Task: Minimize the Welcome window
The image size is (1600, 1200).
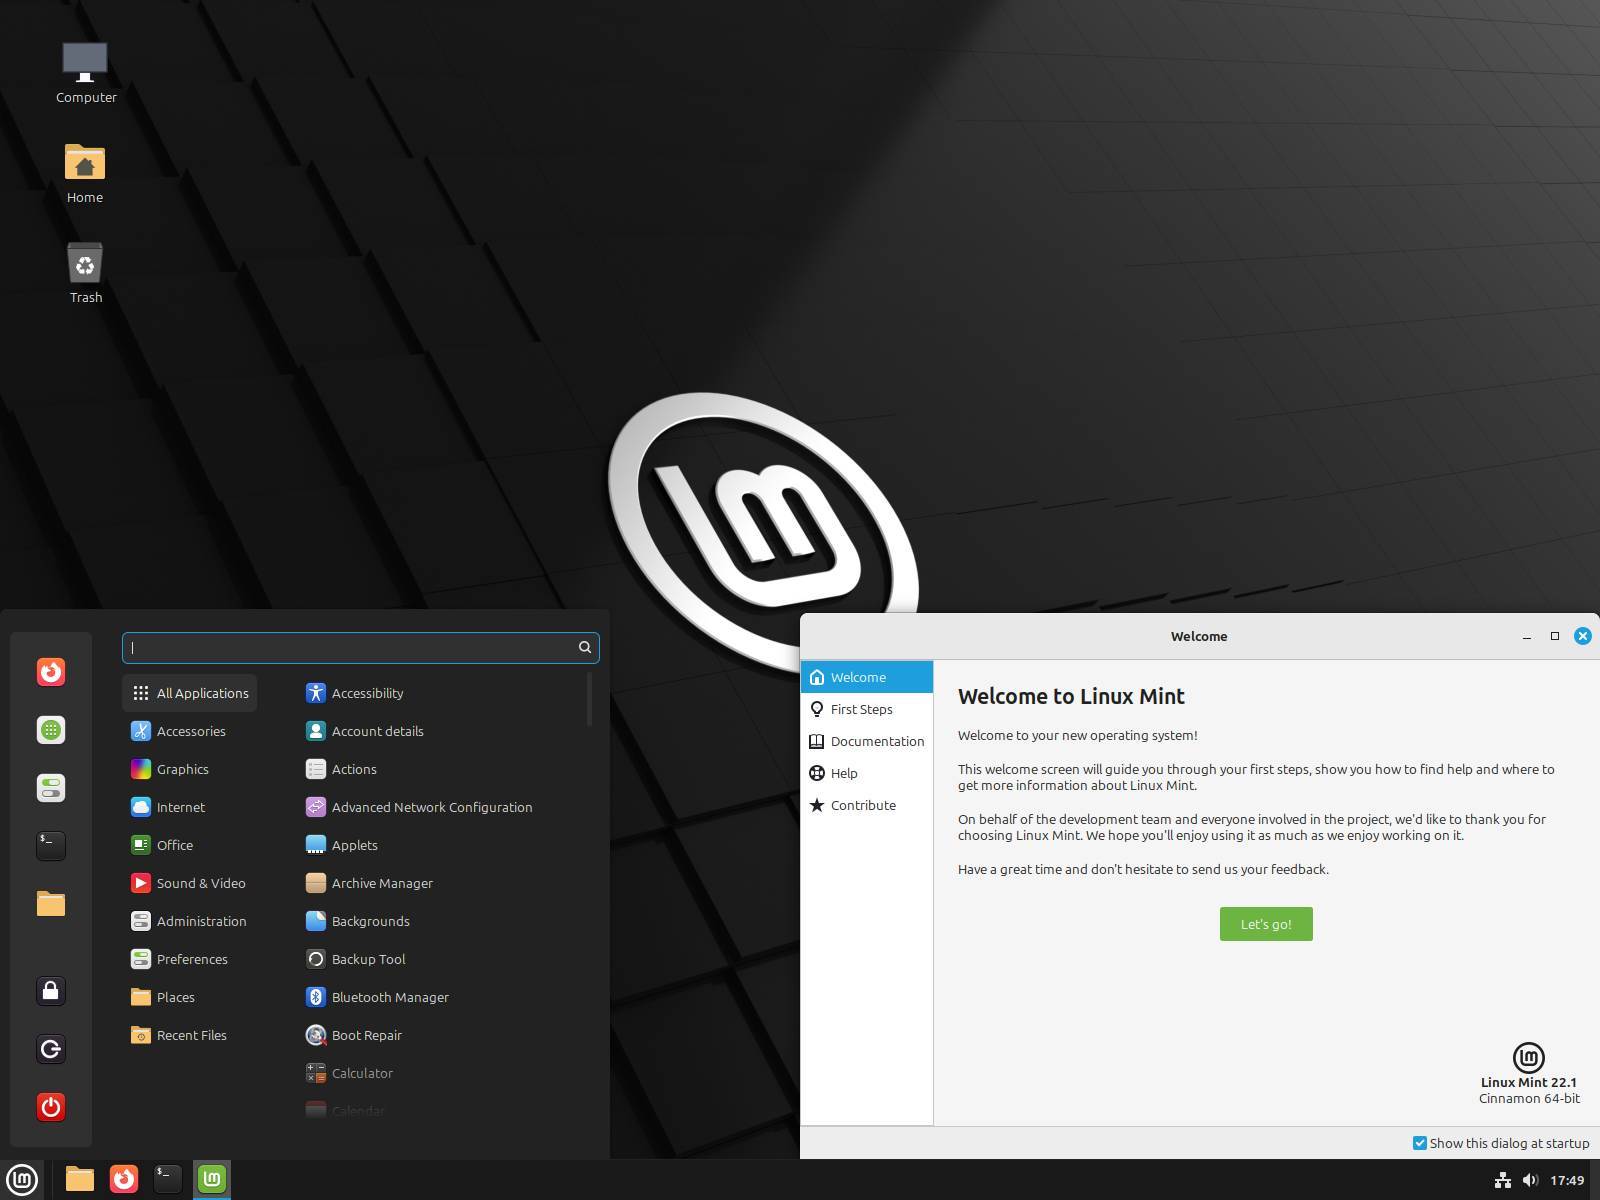Action: (x=1527, y=636)
